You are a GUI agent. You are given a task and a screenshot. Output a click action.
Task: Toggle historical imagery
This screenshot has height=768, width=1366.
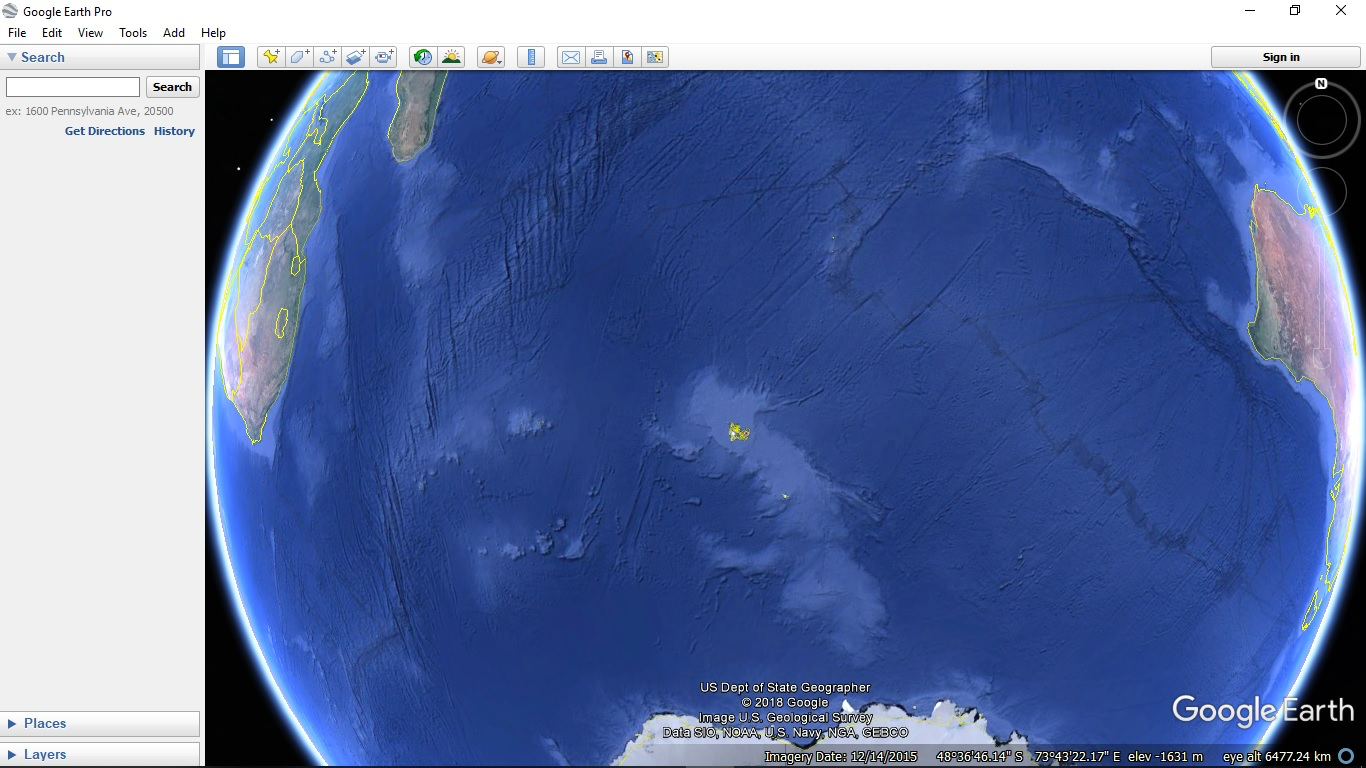[x=422, y=57]
